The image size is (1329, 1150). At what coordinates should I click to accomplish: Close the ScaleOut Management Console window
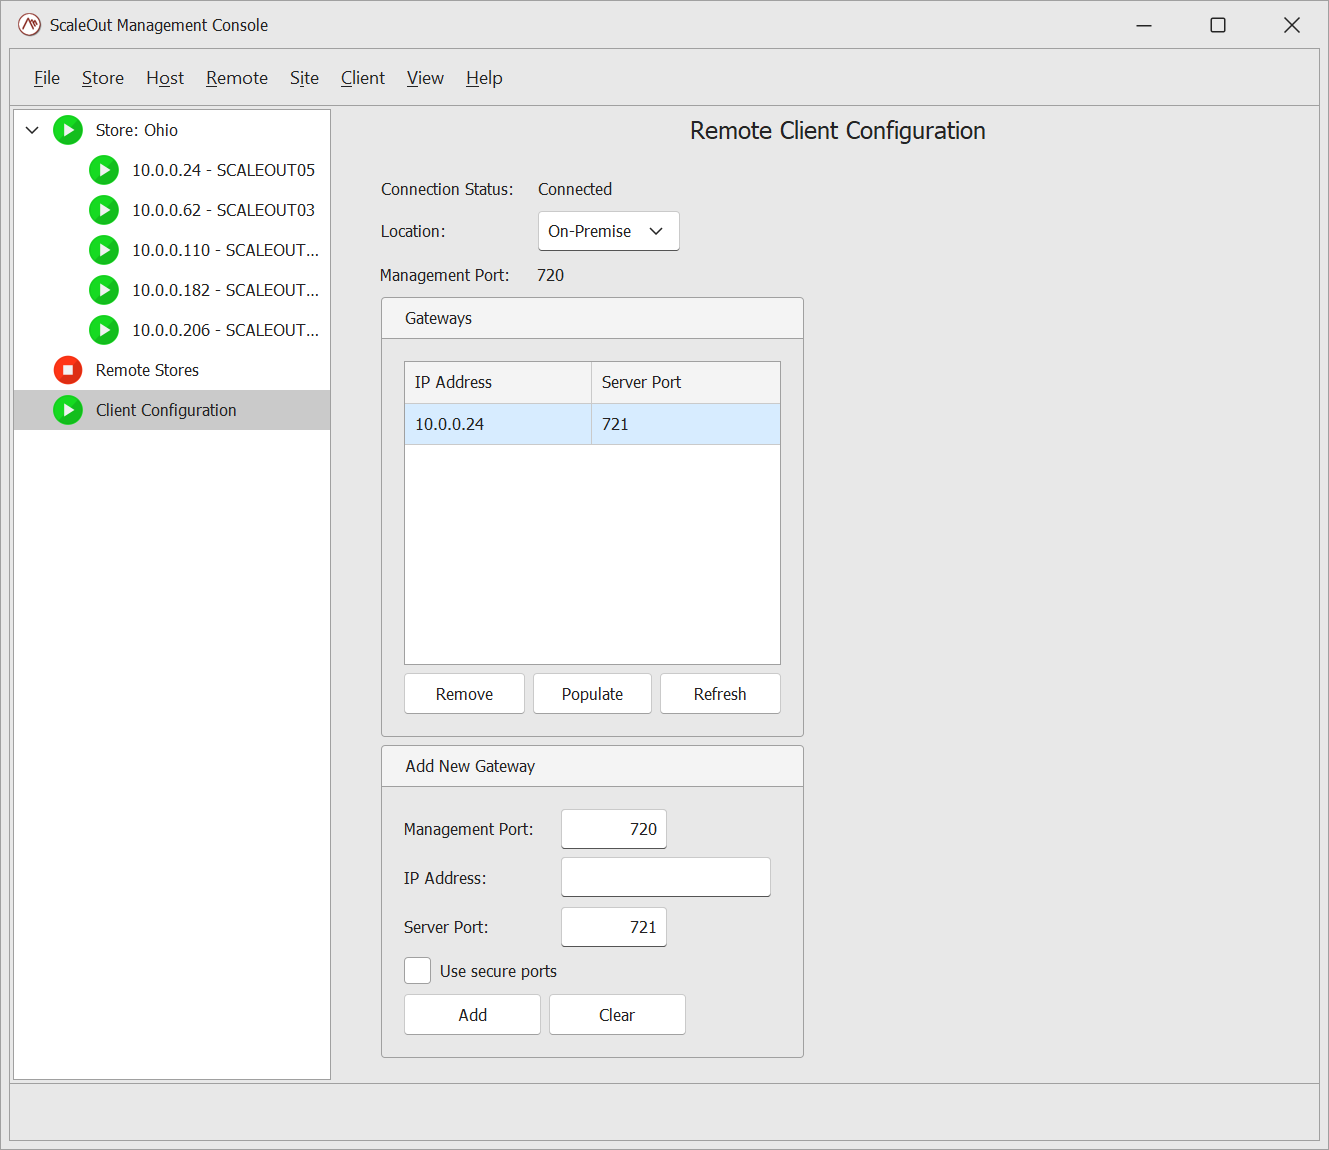[x=1292, y=25]
